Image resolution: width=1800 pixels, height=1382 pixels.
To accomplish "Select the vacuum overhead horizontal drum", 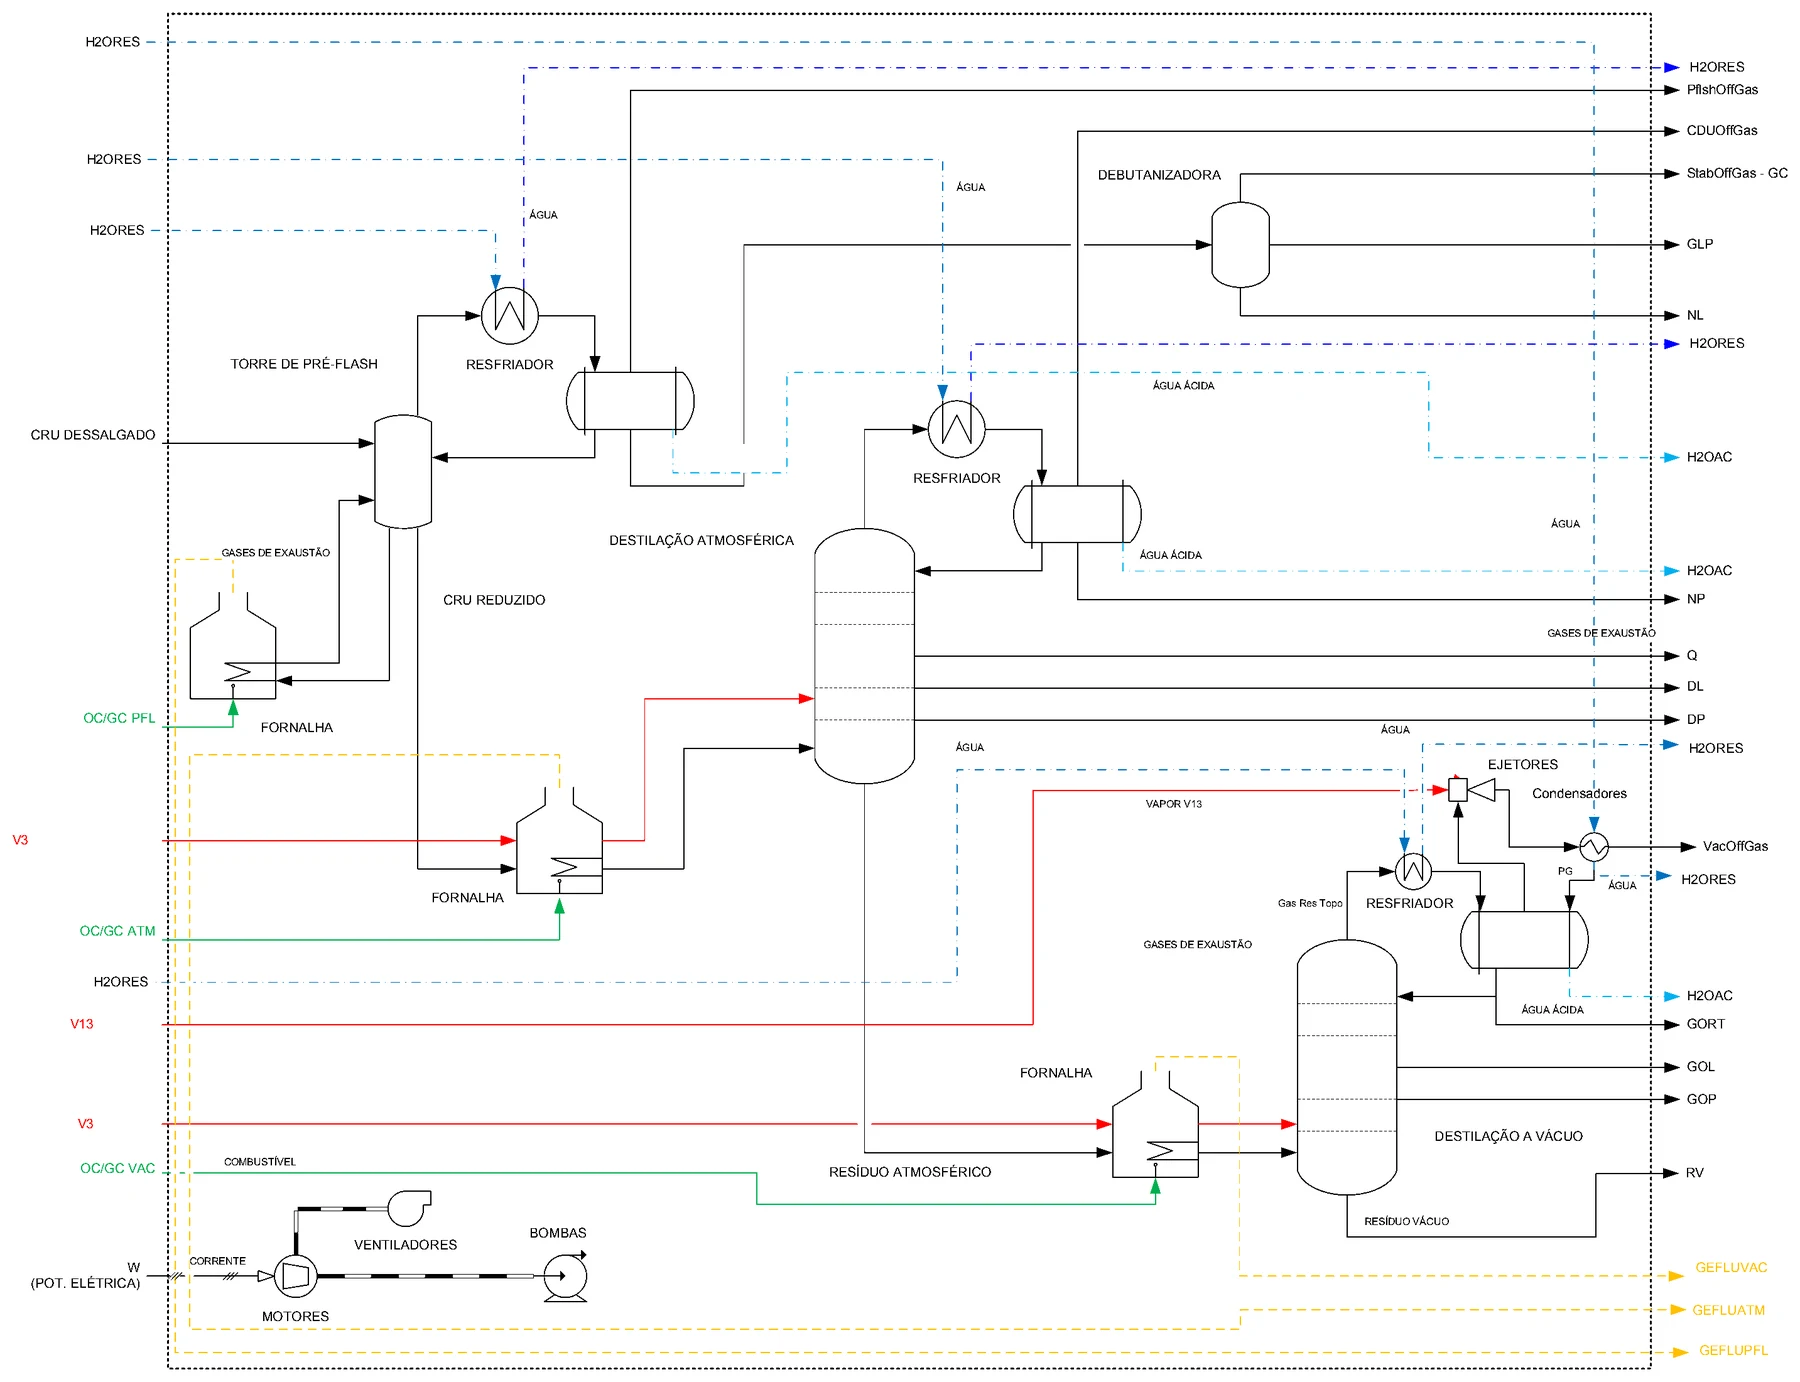I will (x=1524, y=940).
